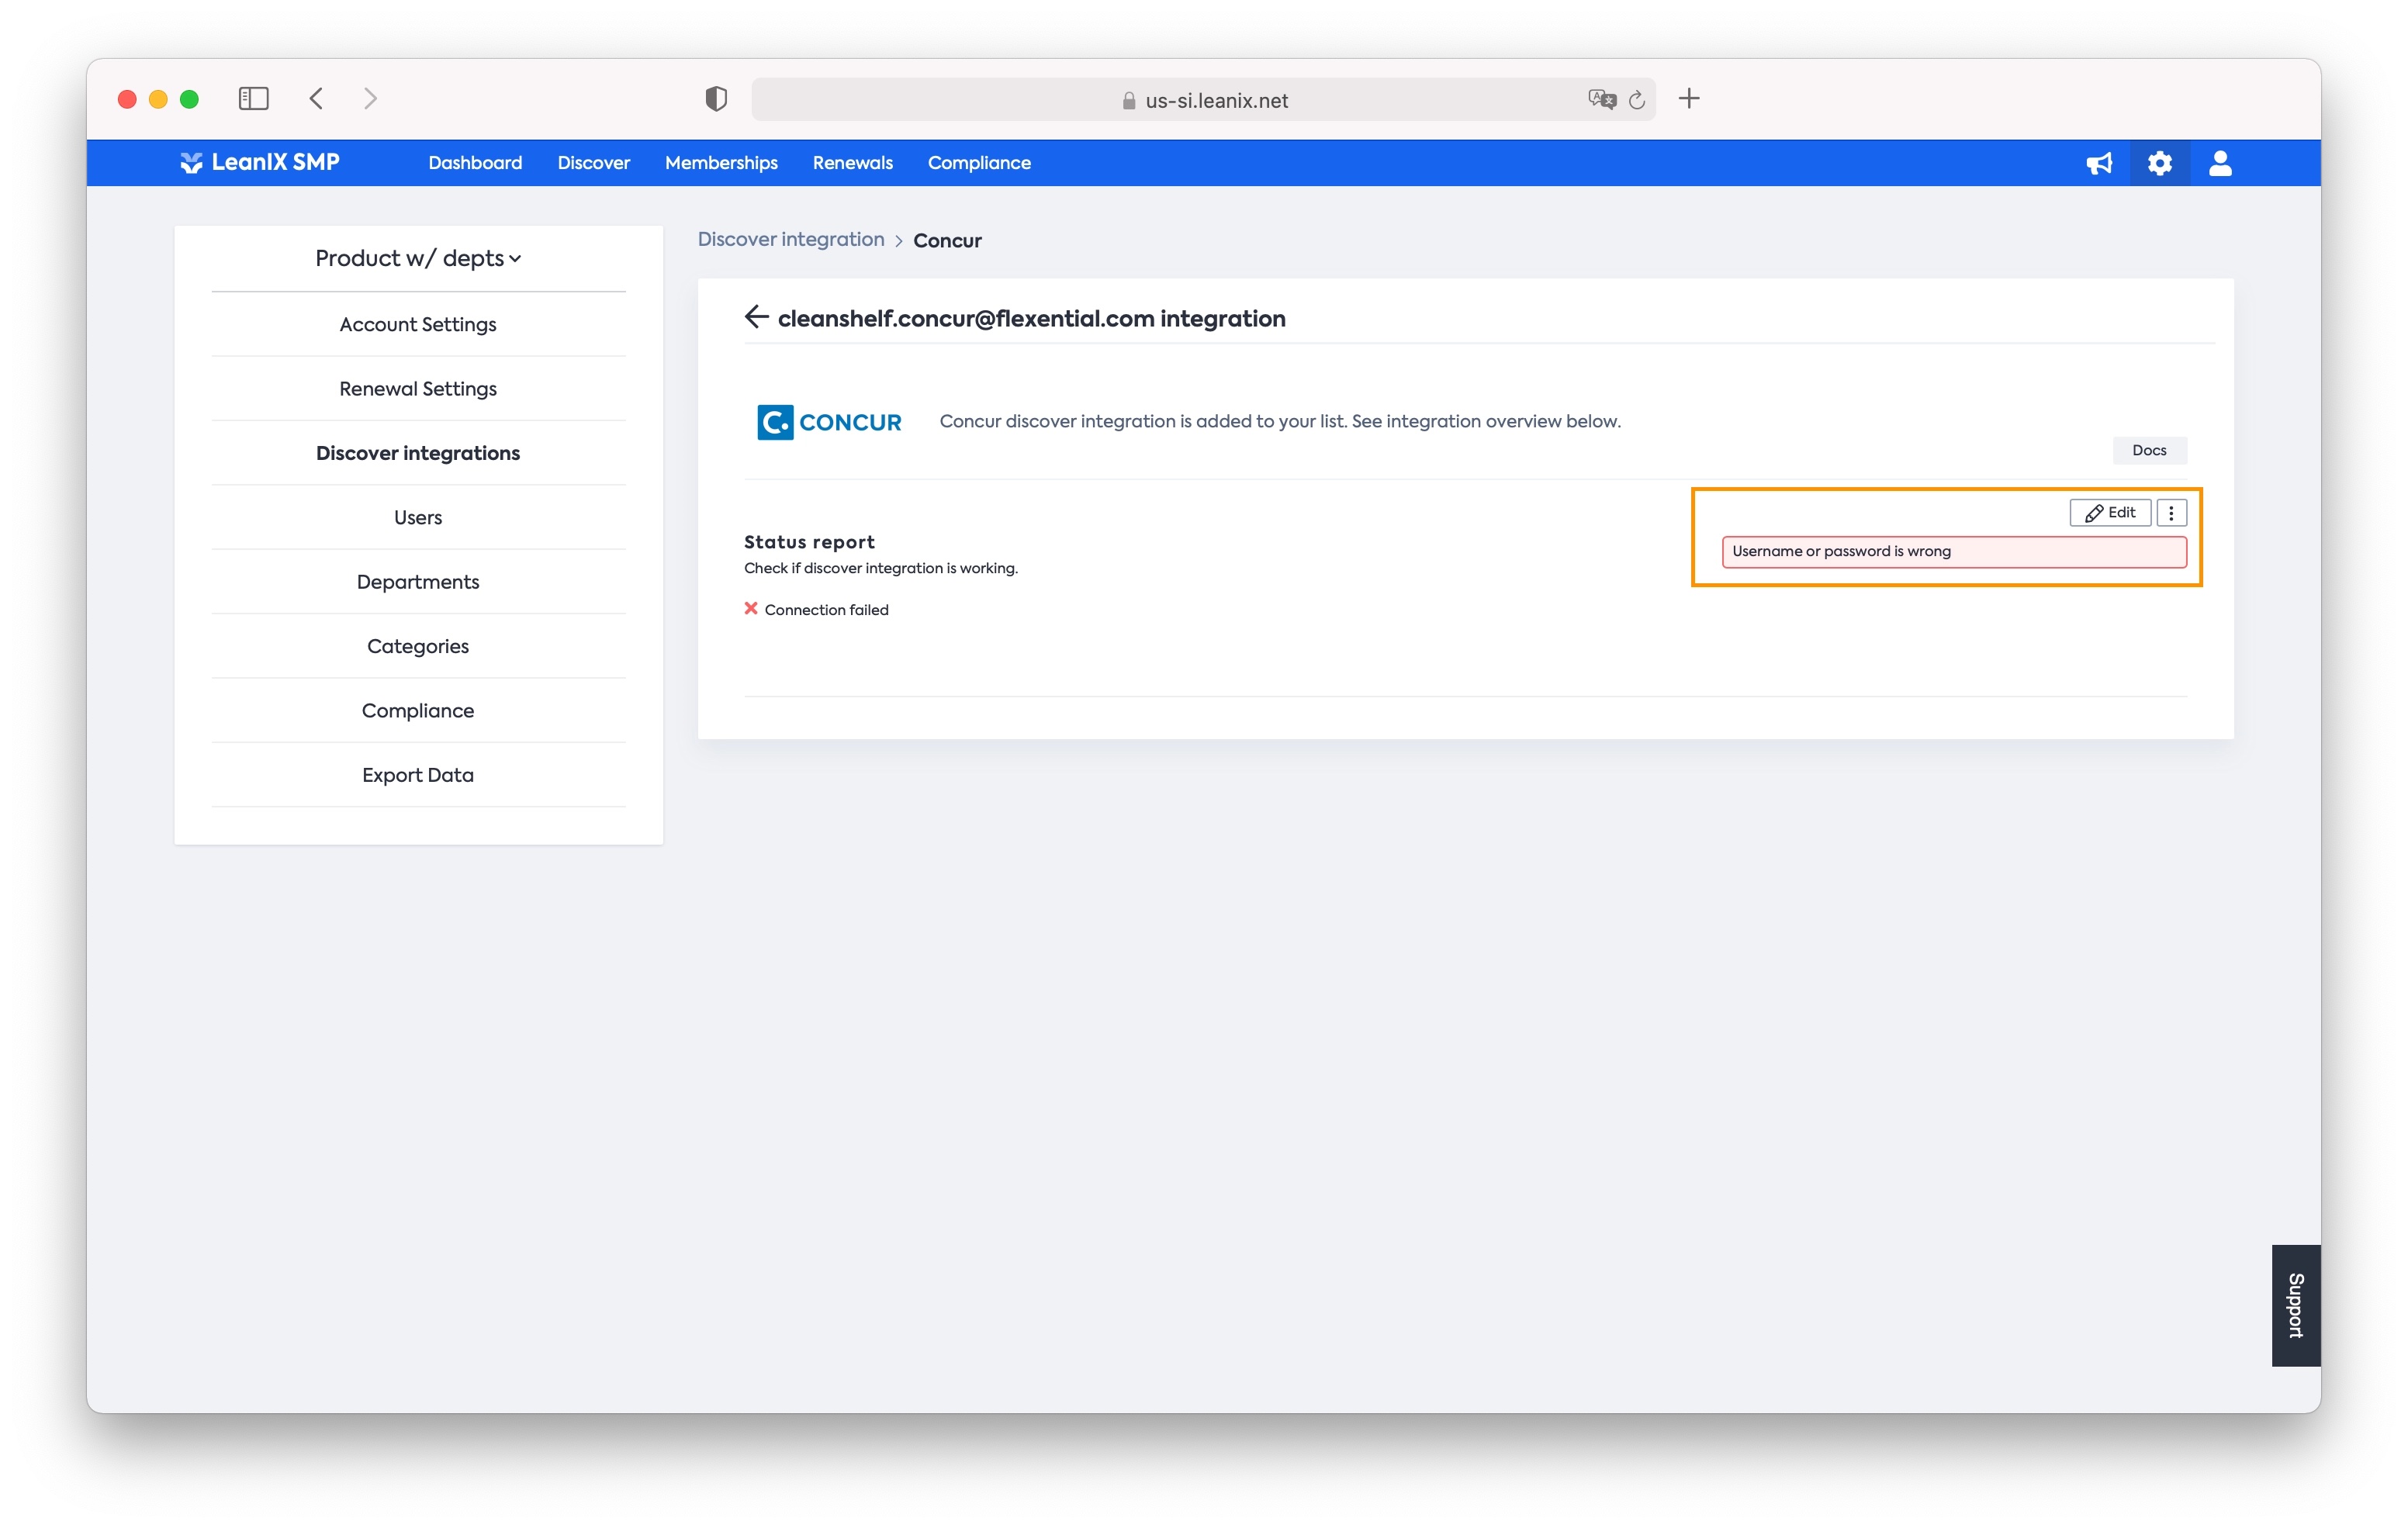This screenshot has width=2408, height=1528.
Task: Open settings via the gear icon
Action: click(x=2159, y=163)
